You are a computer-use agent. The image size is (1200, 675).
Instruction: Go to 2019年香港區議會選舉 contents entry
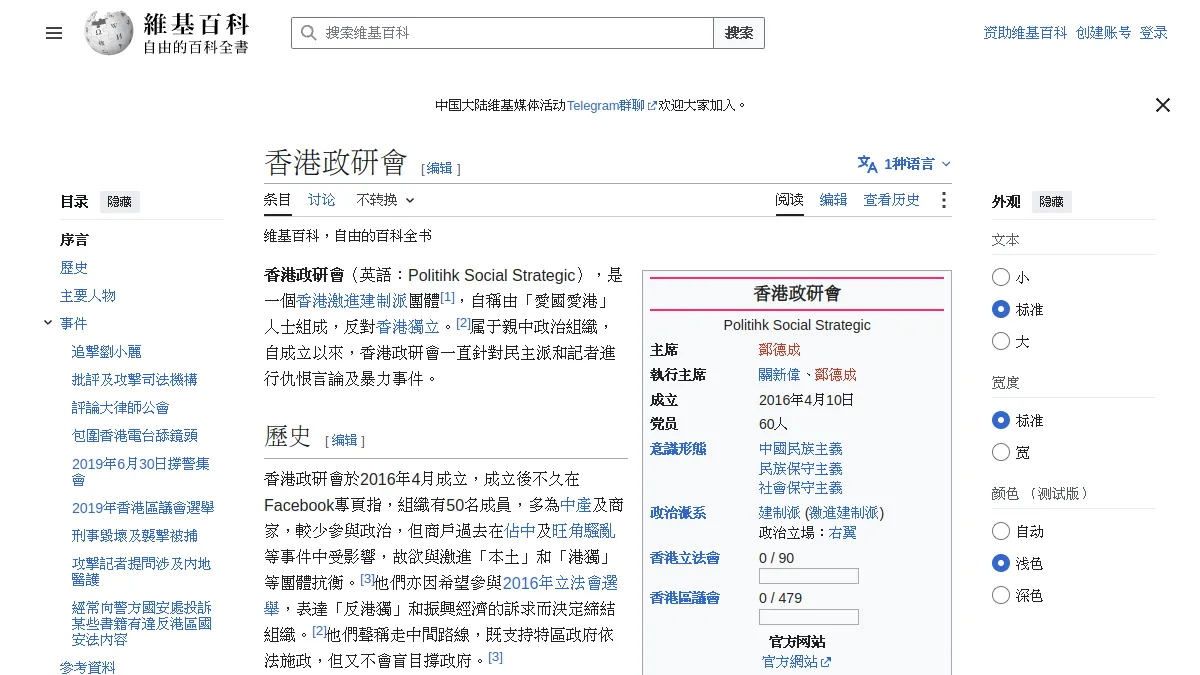[143, 508]
